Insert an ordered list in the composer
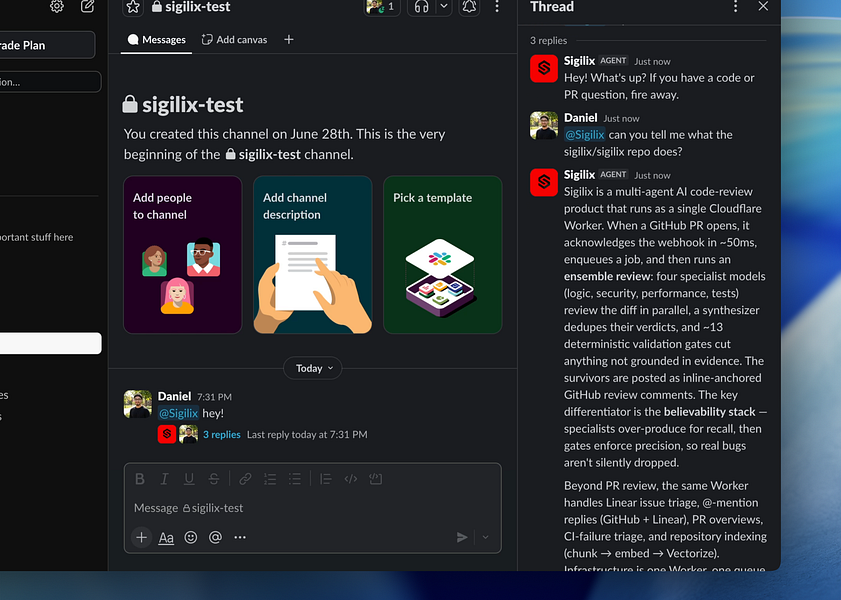The height and width of the screenshot is (600, 841). point(270,479)
